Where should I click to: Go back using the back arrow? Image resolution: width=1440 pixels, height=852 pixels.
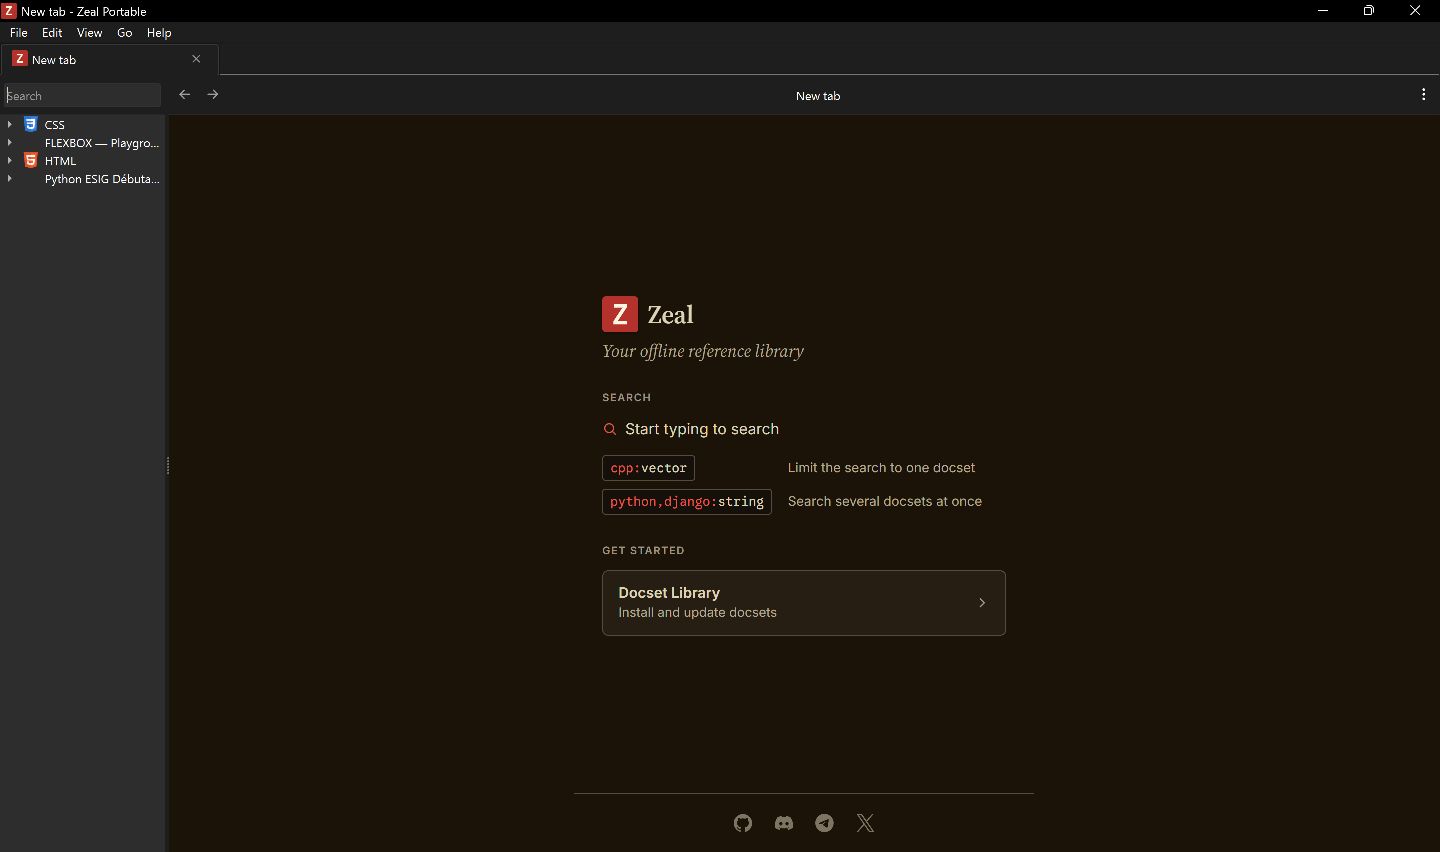tap(185, 95)
